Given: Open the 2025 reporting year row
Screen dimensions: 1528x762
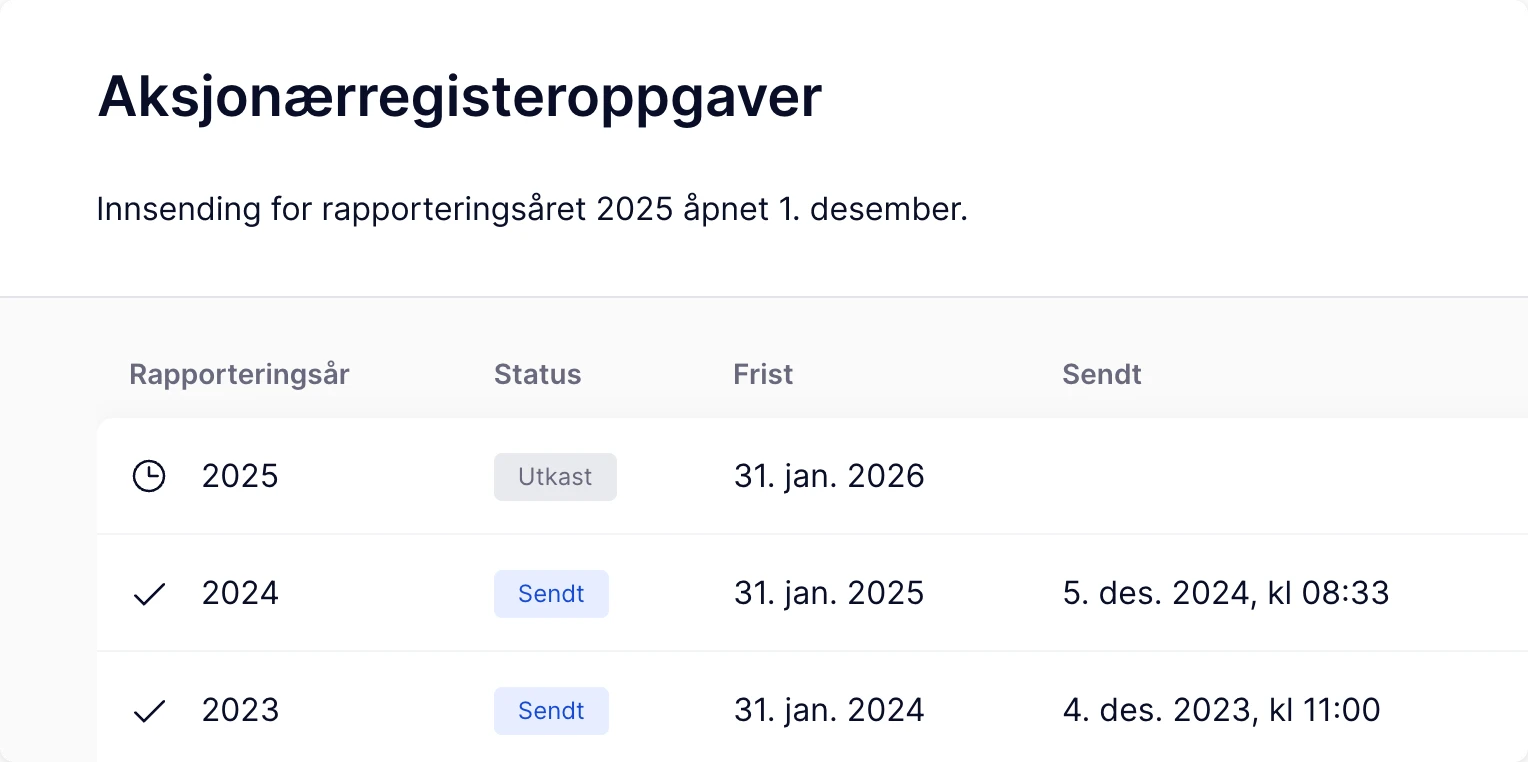Looking at the screenshot, I should click(x=240, y=477).
